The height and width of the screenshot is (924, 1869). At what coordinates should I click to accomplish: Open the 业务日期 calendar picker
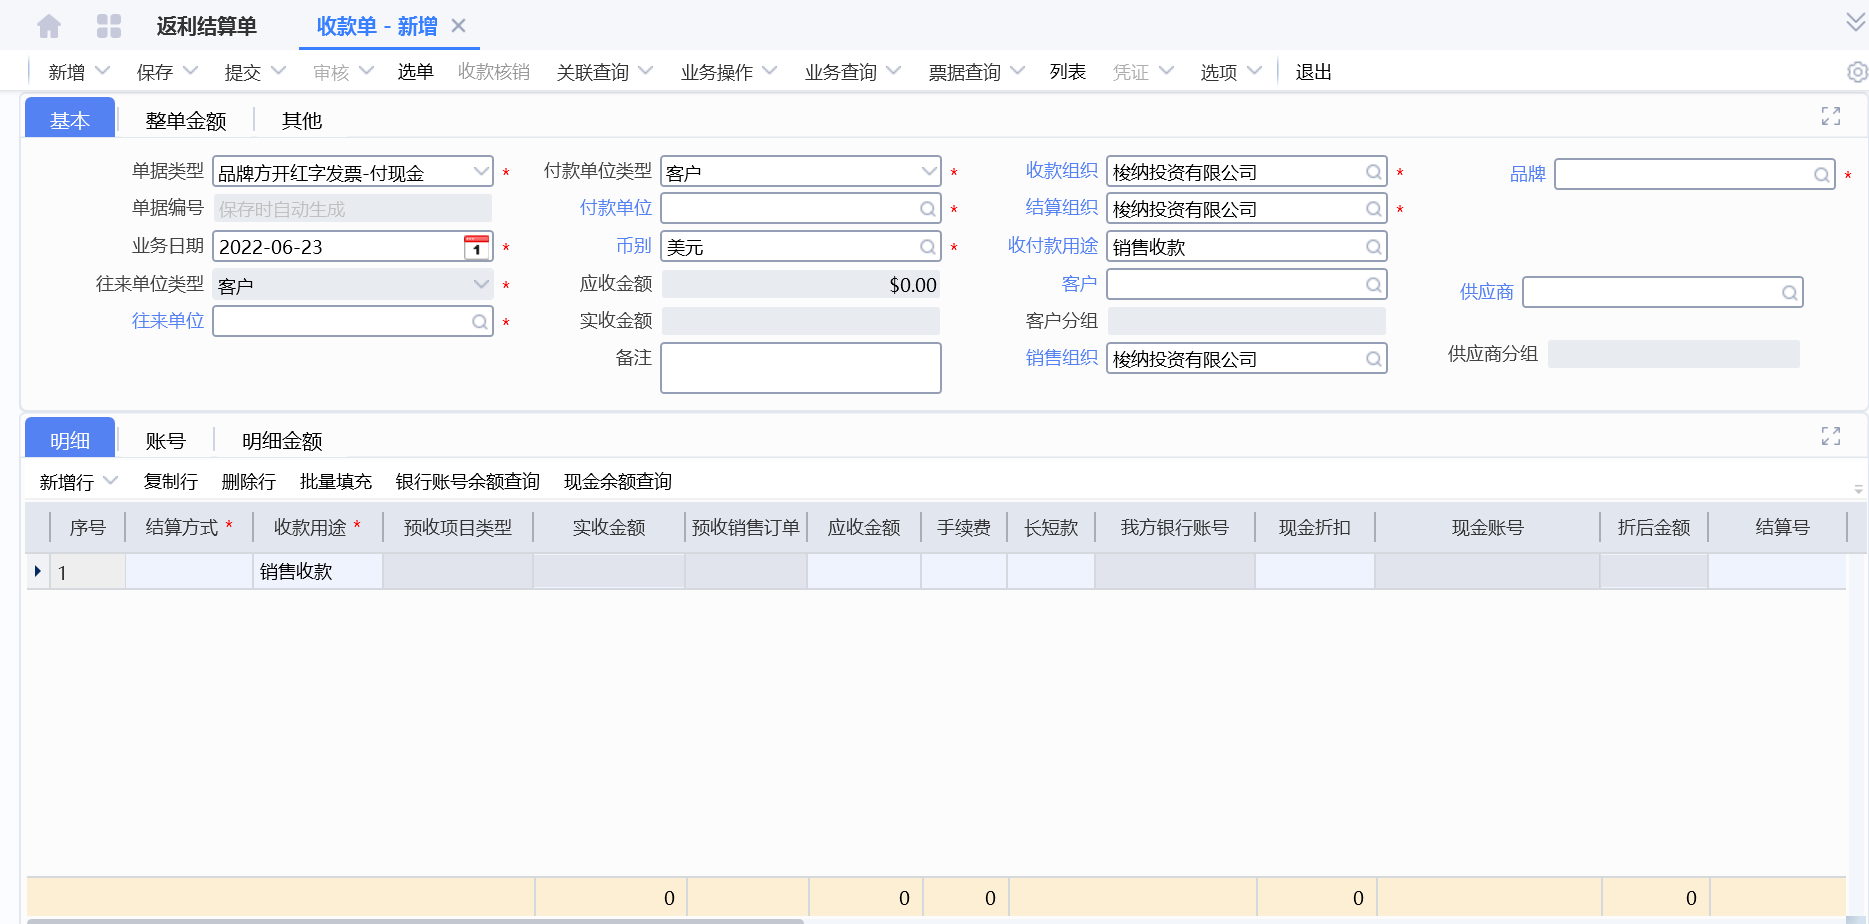[x=477, y=247]
